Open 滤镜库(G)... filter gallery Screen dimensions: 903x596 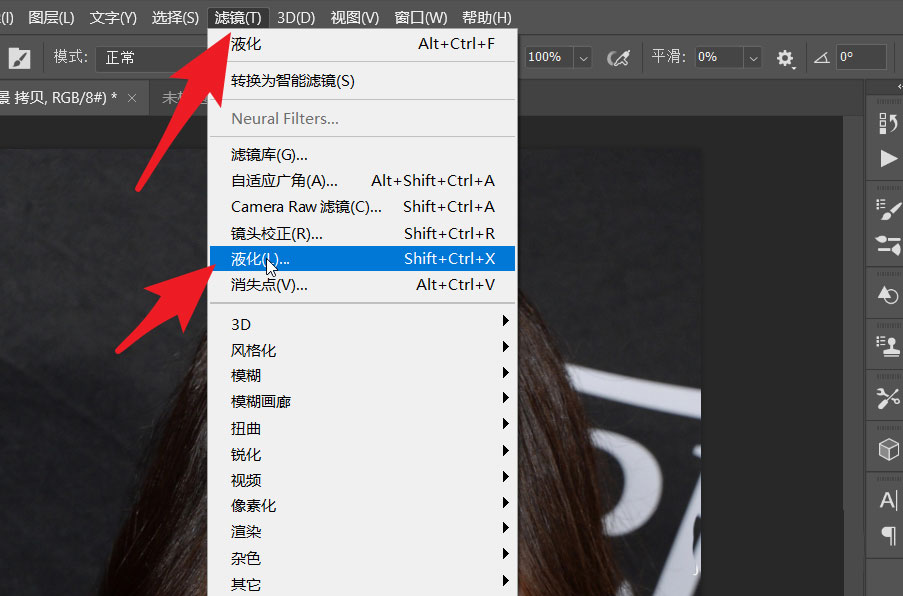[x=362, y=155]
